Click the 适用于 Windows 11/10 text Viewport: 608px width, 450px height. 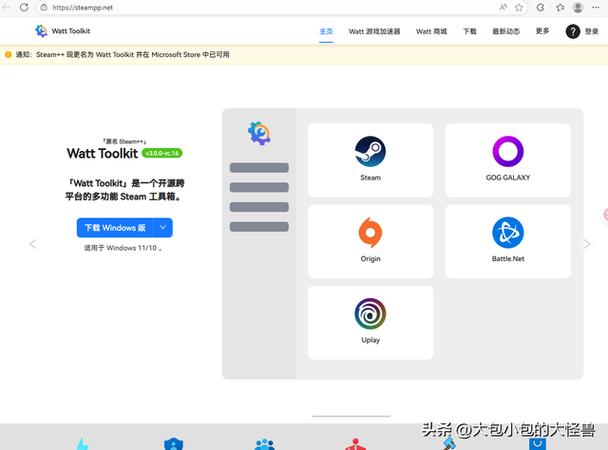pos(123,248)
